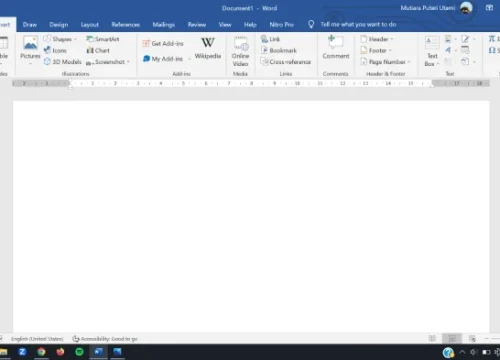Open the Pictures insert menu
This screenshot has width=500, height=360.
click(30, 50)
